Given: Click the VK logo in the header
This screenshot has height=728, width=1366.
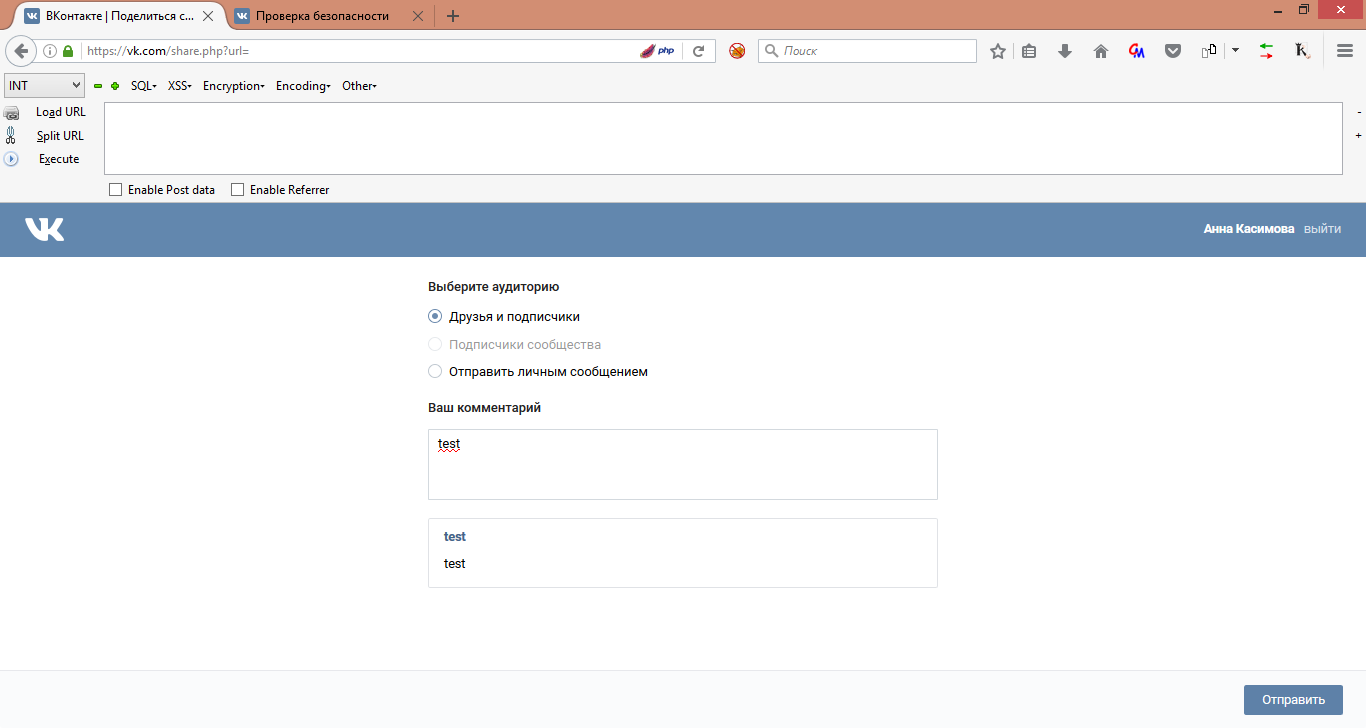Looking at the screenshot, I should tap(45, 230).
